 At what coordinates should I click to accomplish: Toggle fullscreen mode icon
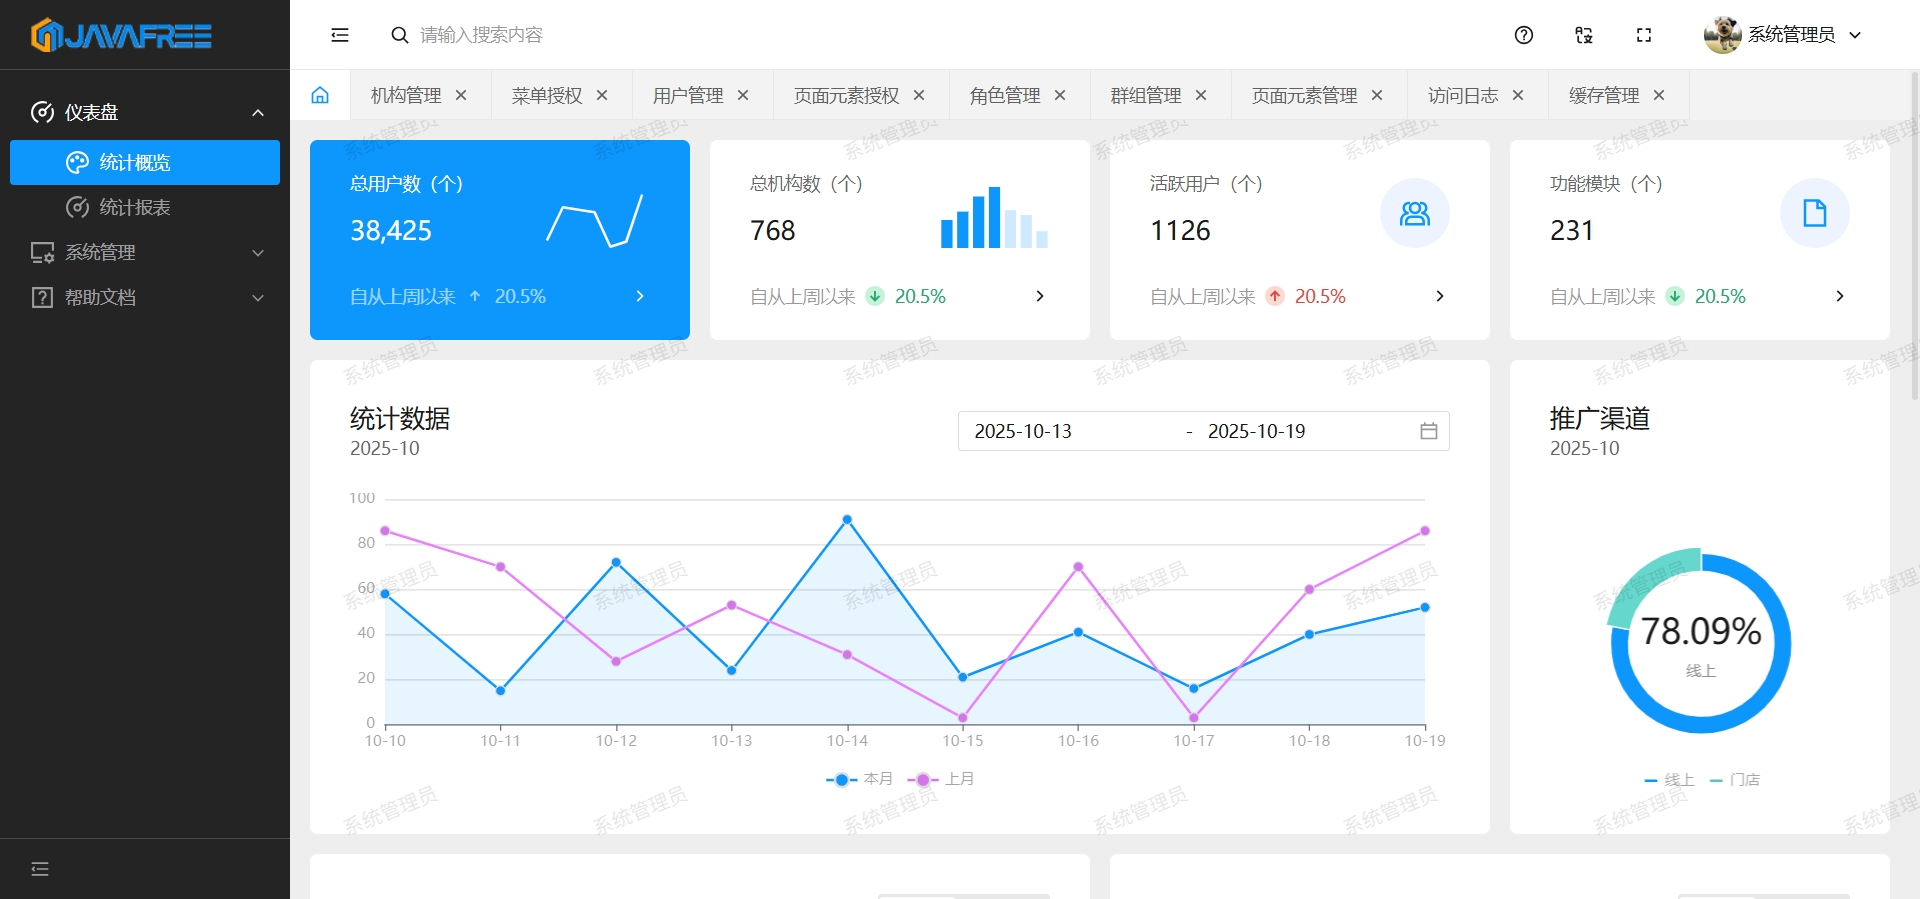pyautogui.click(x=1644, y=35)
